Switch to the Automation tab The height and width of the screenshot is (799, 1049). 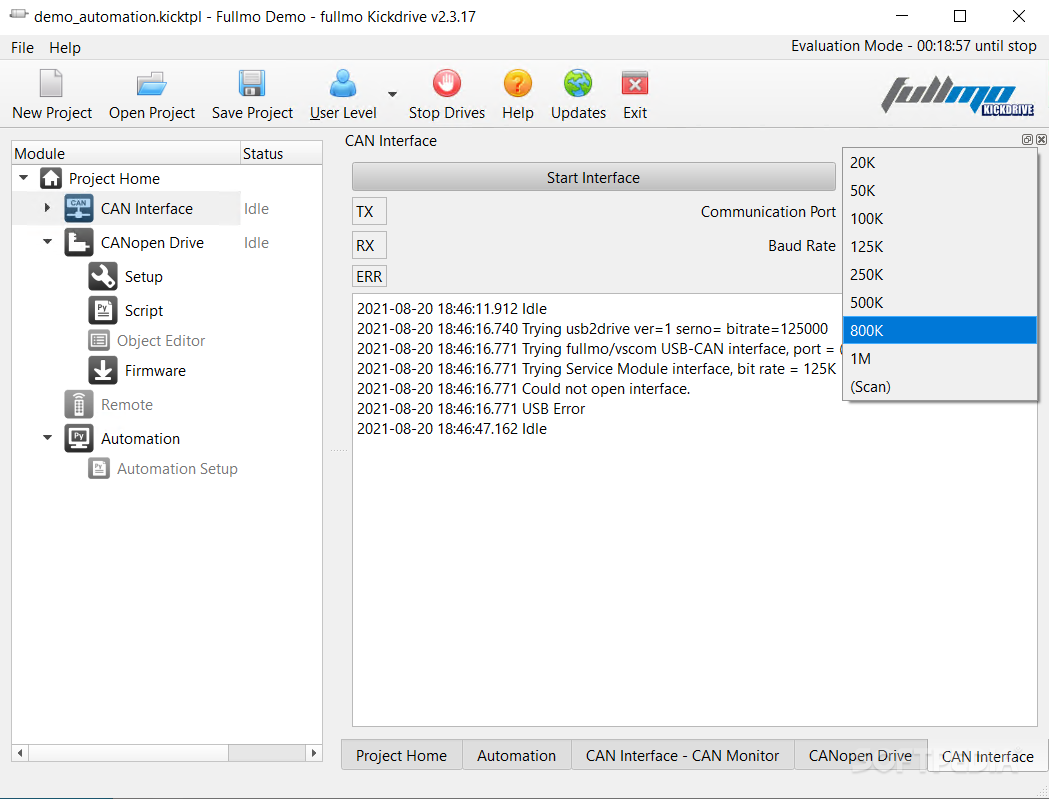pyautogui.click(x=516, y=756)
